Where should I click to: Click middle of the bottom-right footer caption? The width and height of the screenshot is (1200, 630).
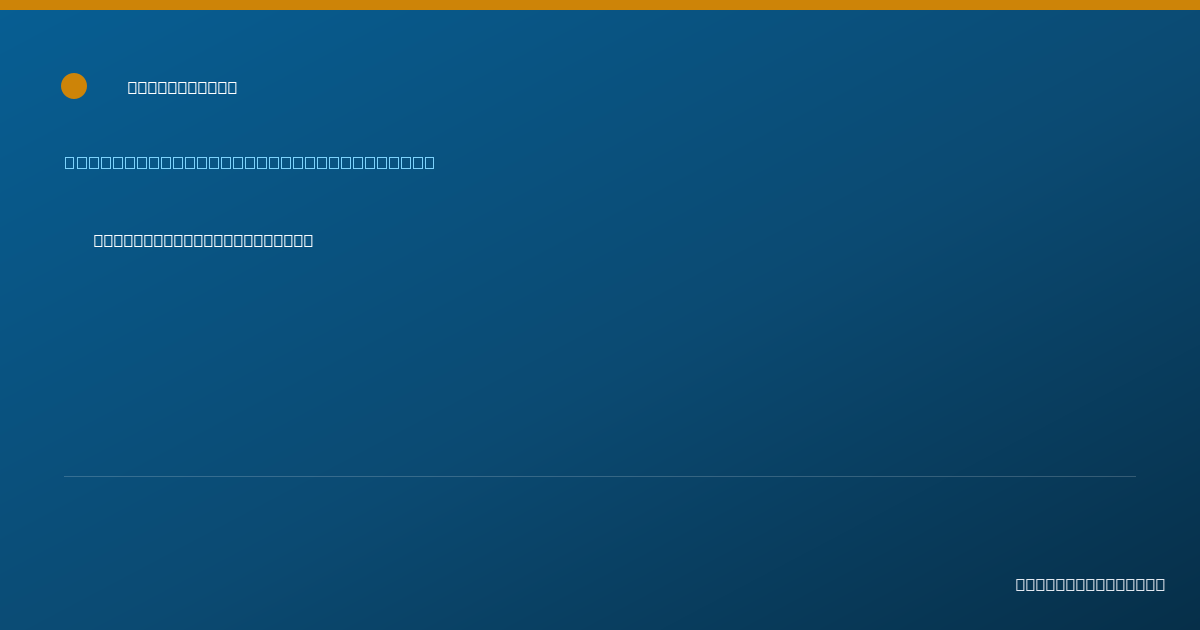[x=1090, y=584]
